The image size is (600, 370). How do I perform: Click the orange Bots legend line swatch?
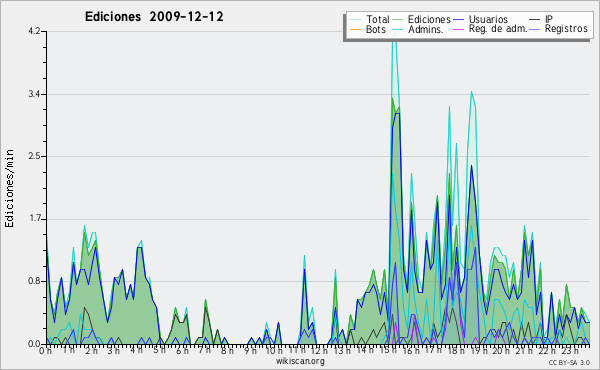click(x=355, y=29)
